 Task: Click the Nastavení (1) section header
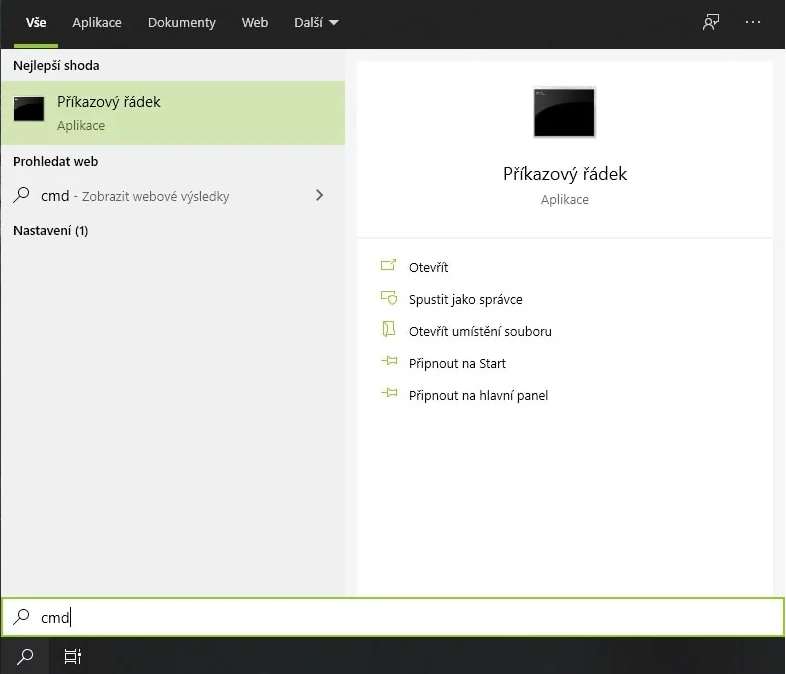click(x=51, y=231)
